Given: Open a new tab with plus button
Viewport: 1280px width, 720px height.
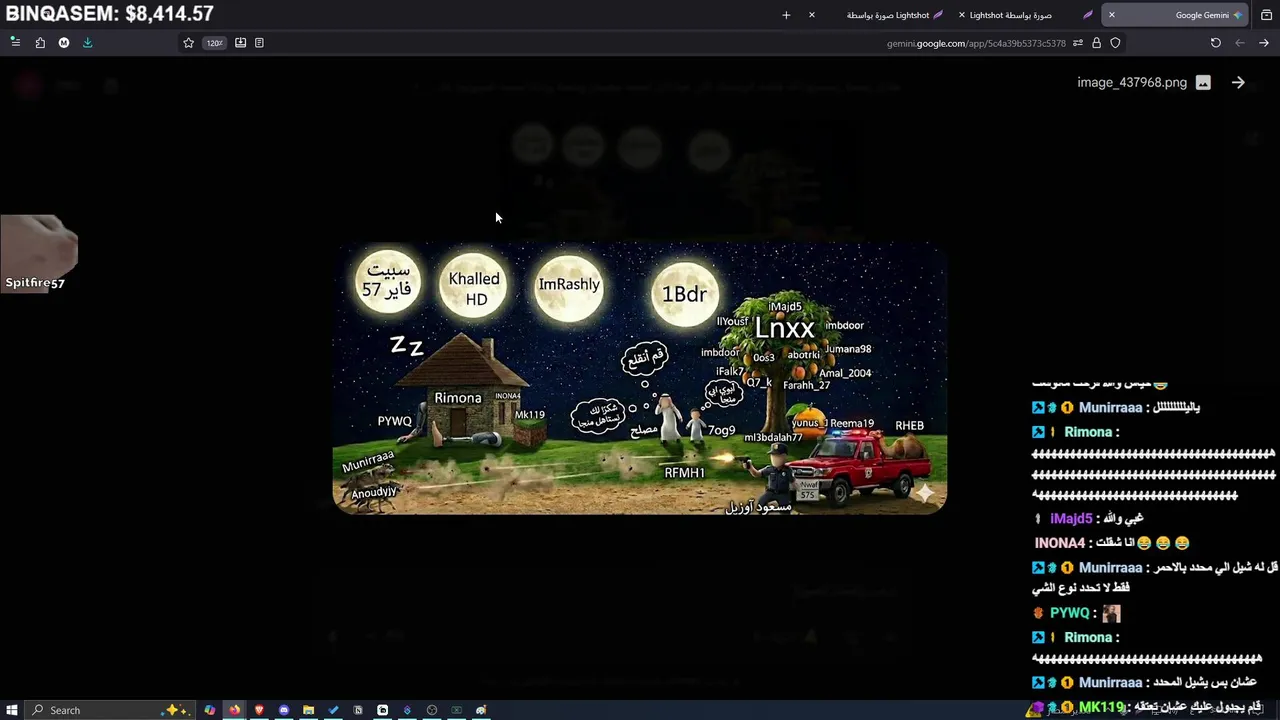Looking at the screenshot, I should 786,15.
